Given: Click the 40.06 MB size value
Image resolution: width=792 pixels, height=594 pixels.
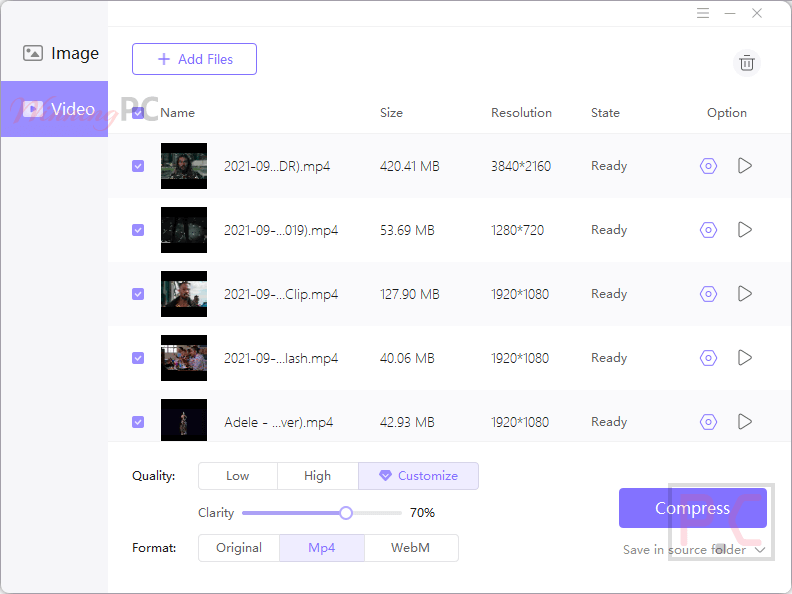Looking at the screenshot, I should click(x=407, y=358).
